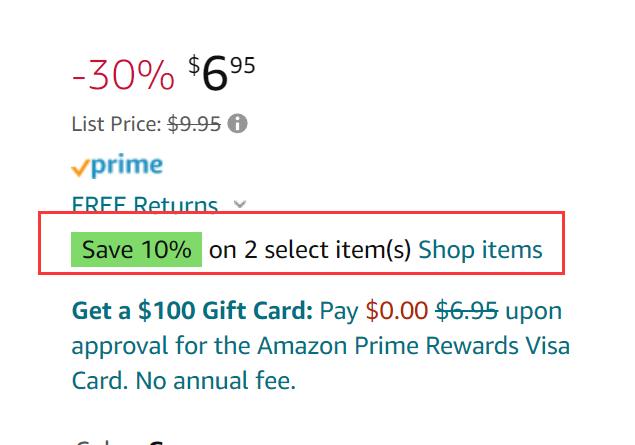Click the info icon beside List Price

click(237, 123)
